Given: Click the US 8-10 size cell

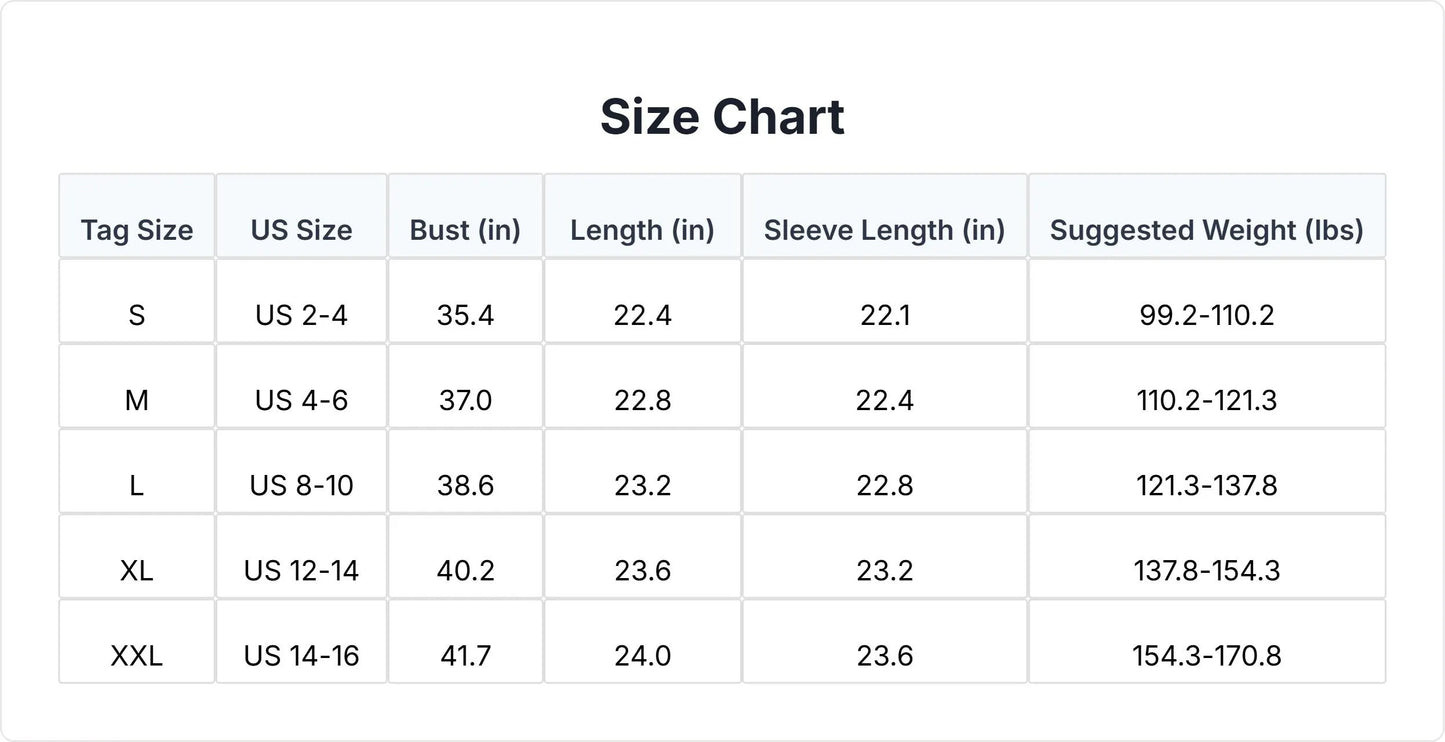Looking at the screenshot, I should tap(301, 471).
